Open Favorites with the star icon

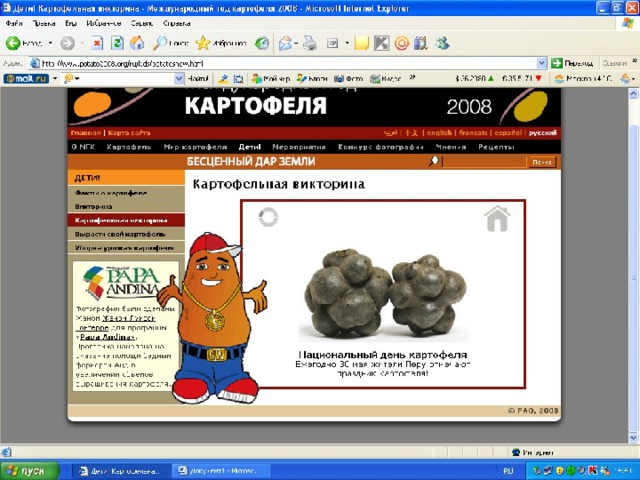click(x=202, y=43)
